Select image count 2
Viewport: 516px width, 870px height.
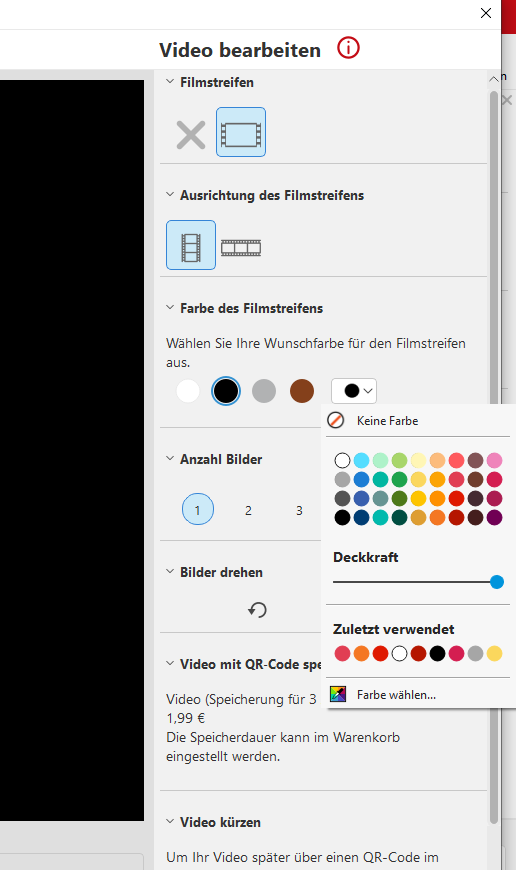(x=248, y=510)
